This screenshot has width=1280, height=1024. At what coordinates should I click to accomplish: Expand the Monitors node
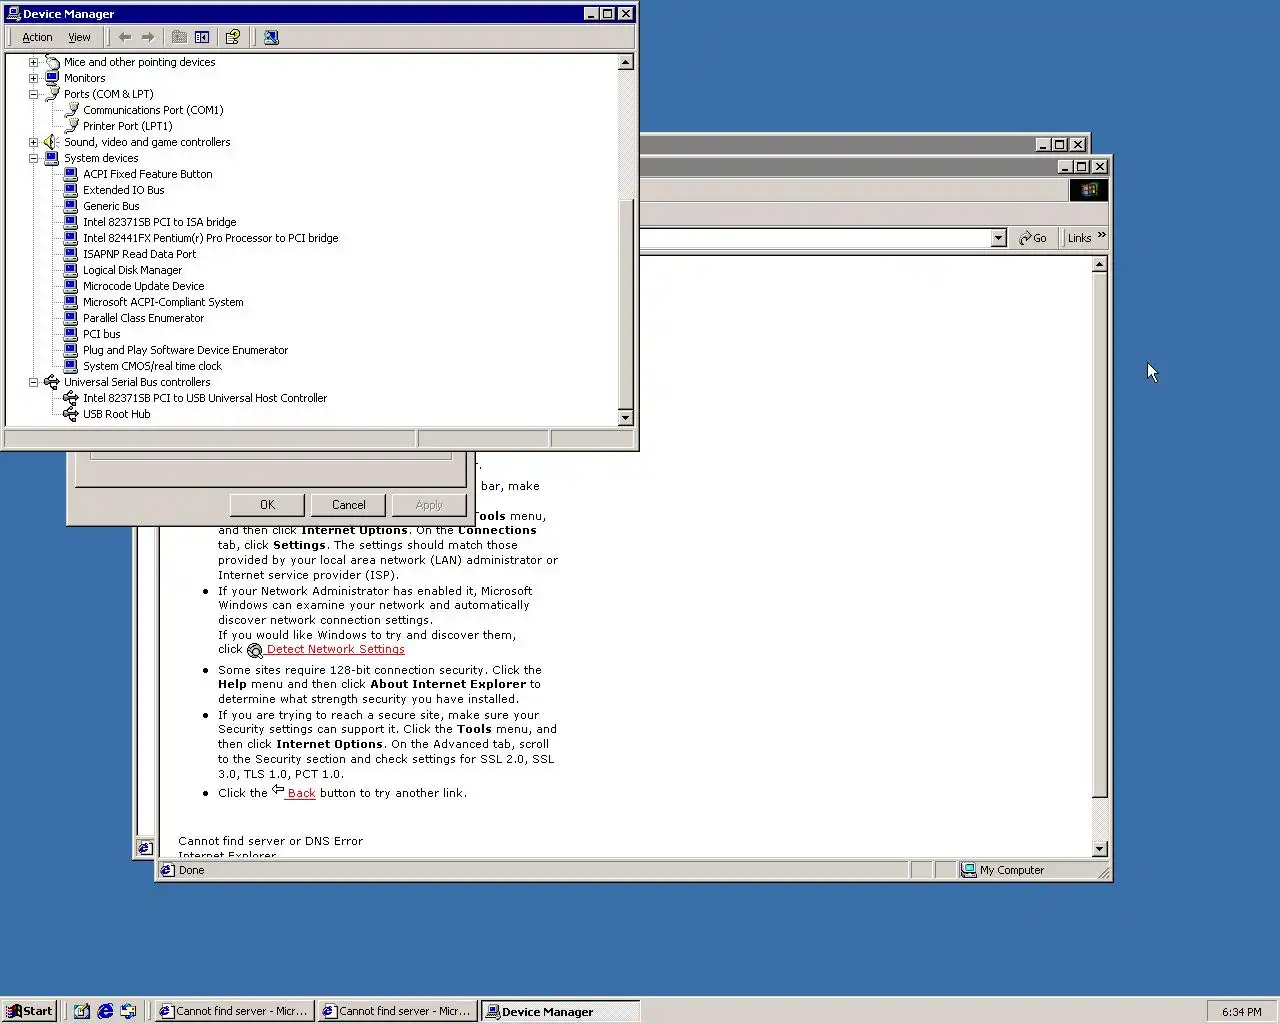pos(33,78)
